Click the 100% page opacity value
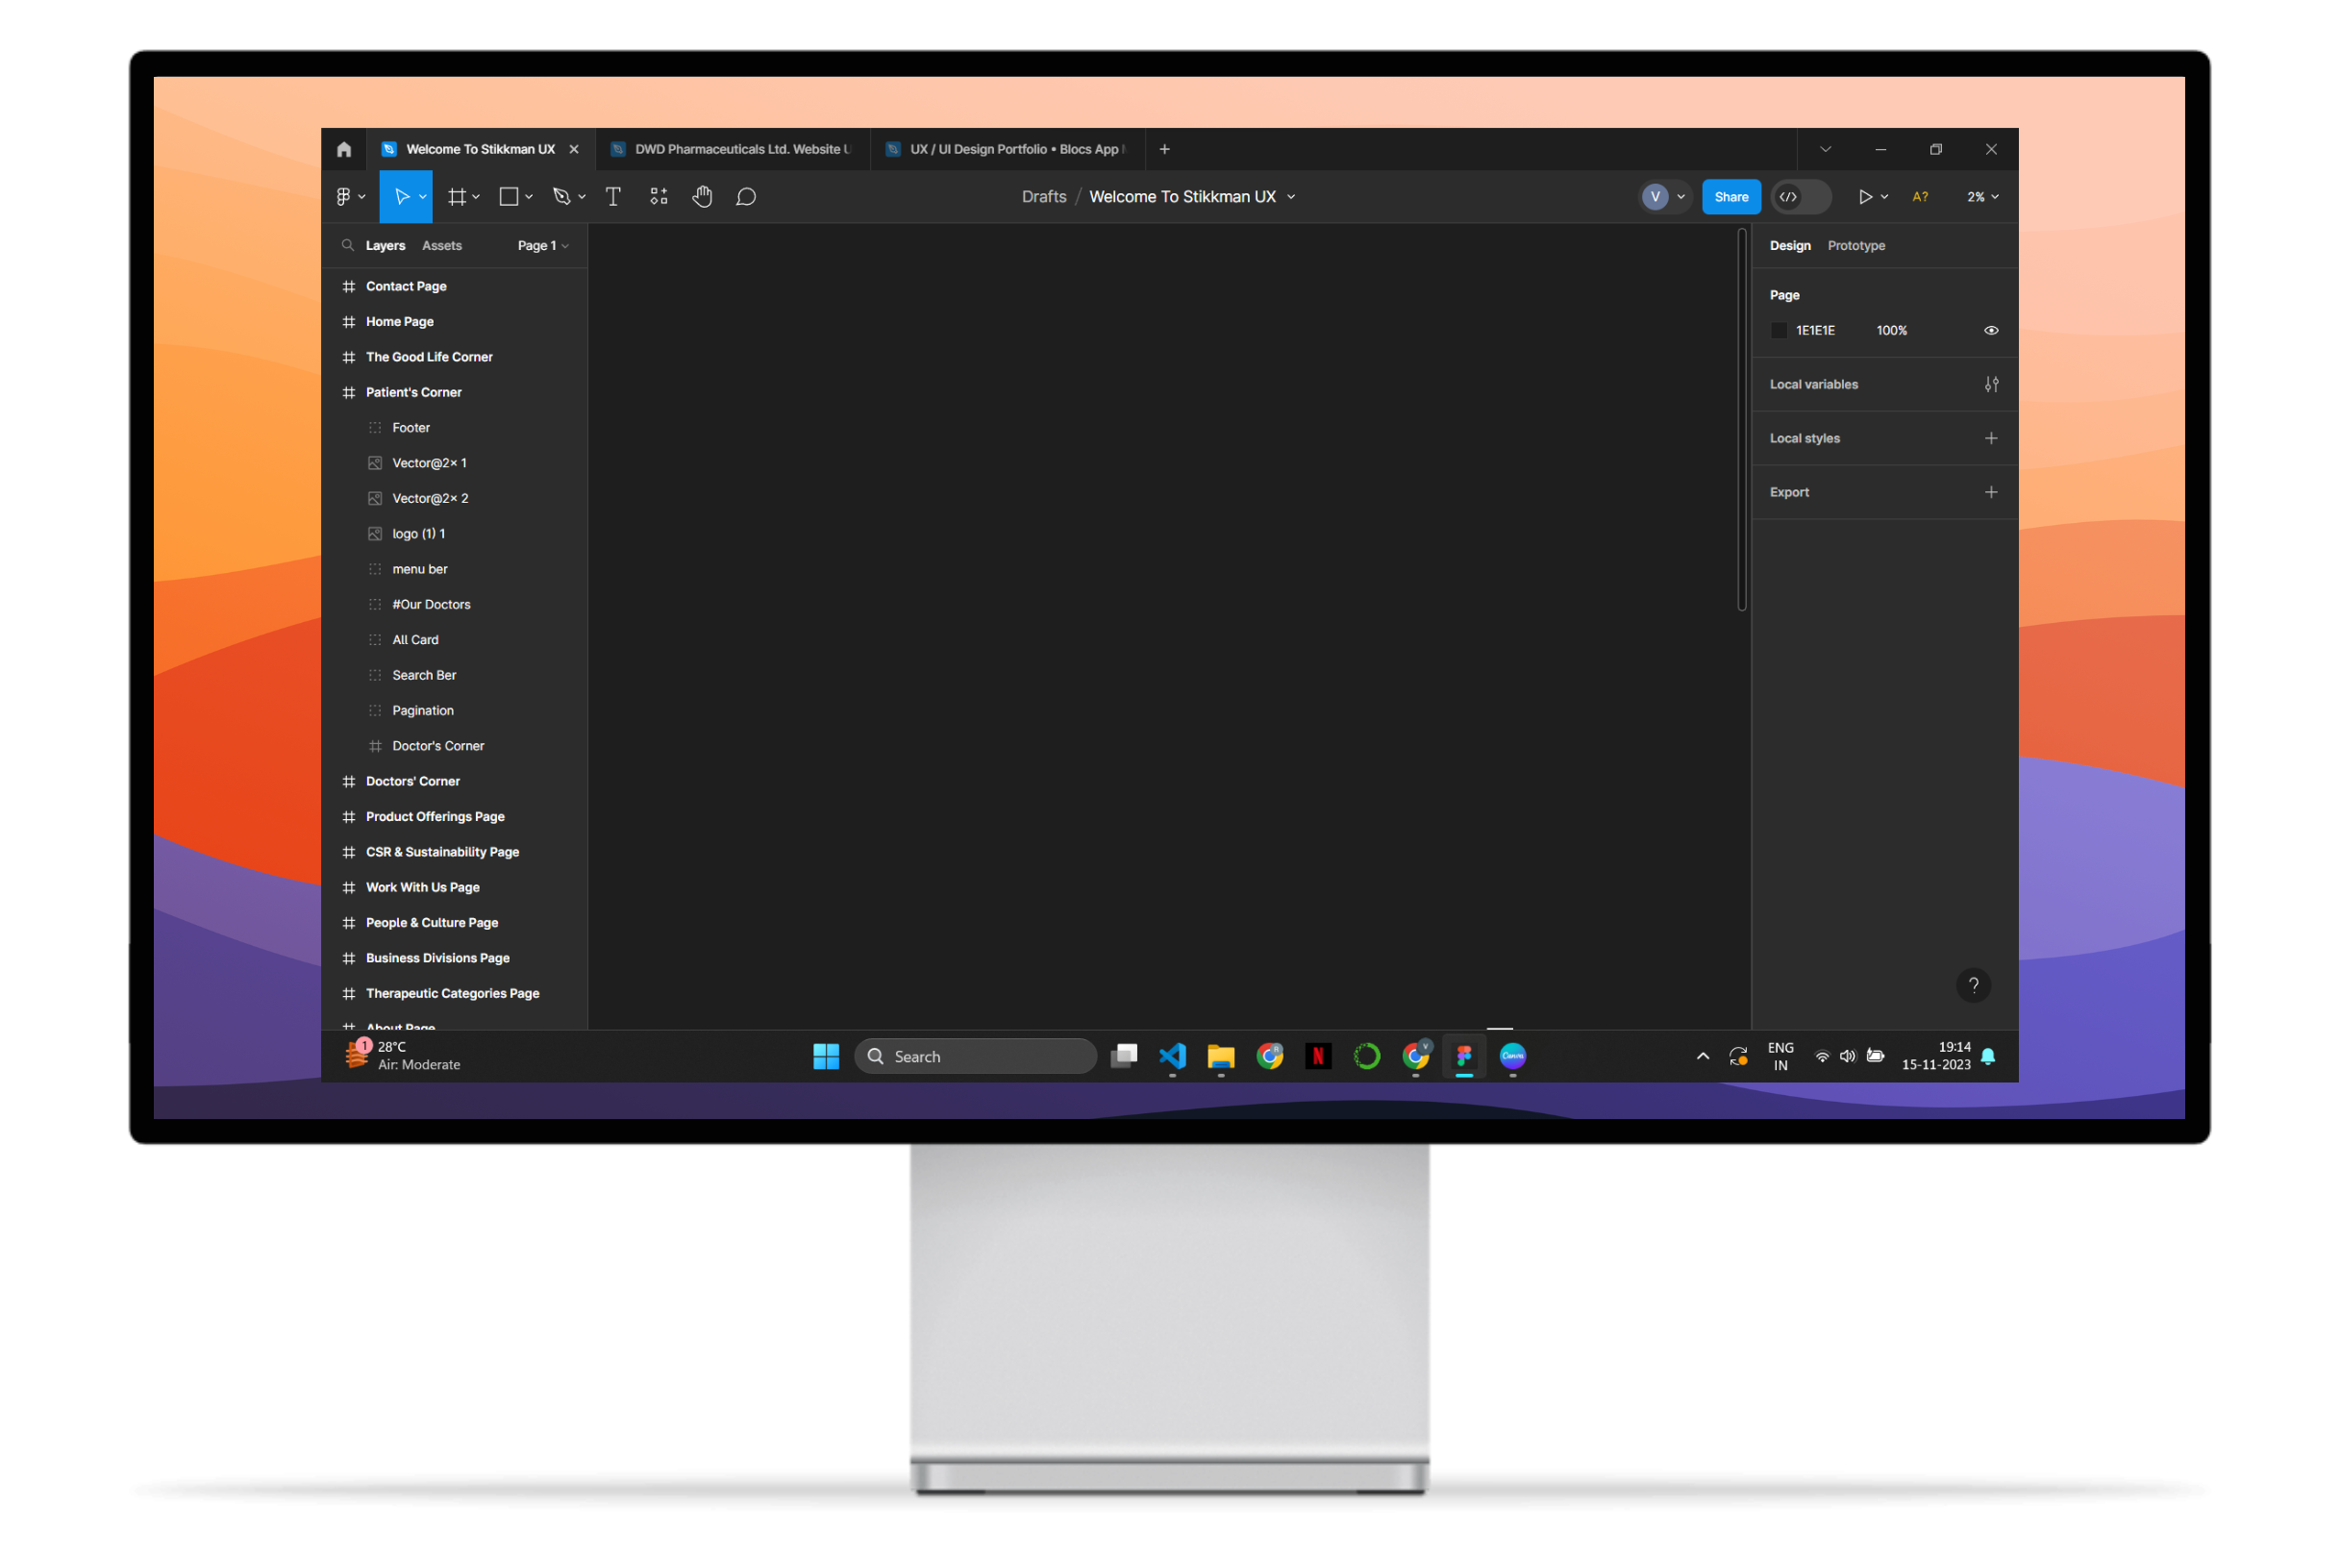Screen dimensions: 2340x1568 (1891, 330)
